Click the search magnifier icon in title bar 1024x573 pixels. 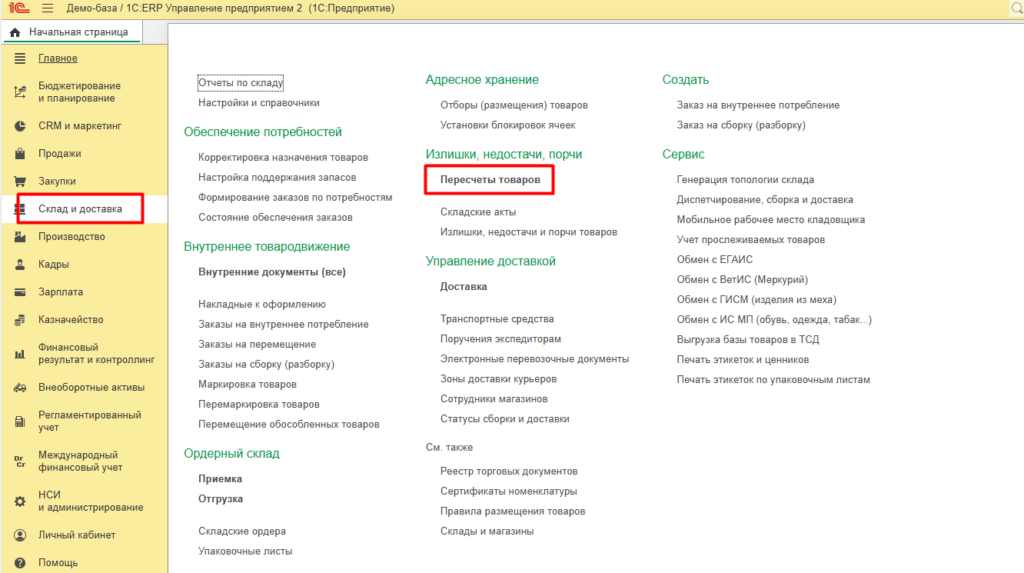(1017, 8)
